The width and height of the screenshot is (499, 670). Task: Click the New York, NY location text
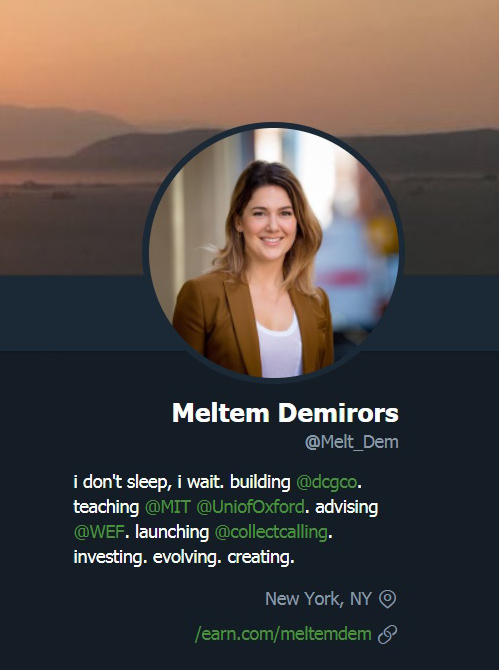318,599
